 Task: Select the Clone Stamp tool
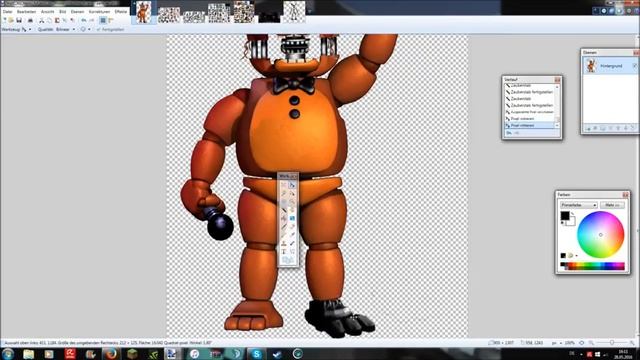[x=284, y=244]
